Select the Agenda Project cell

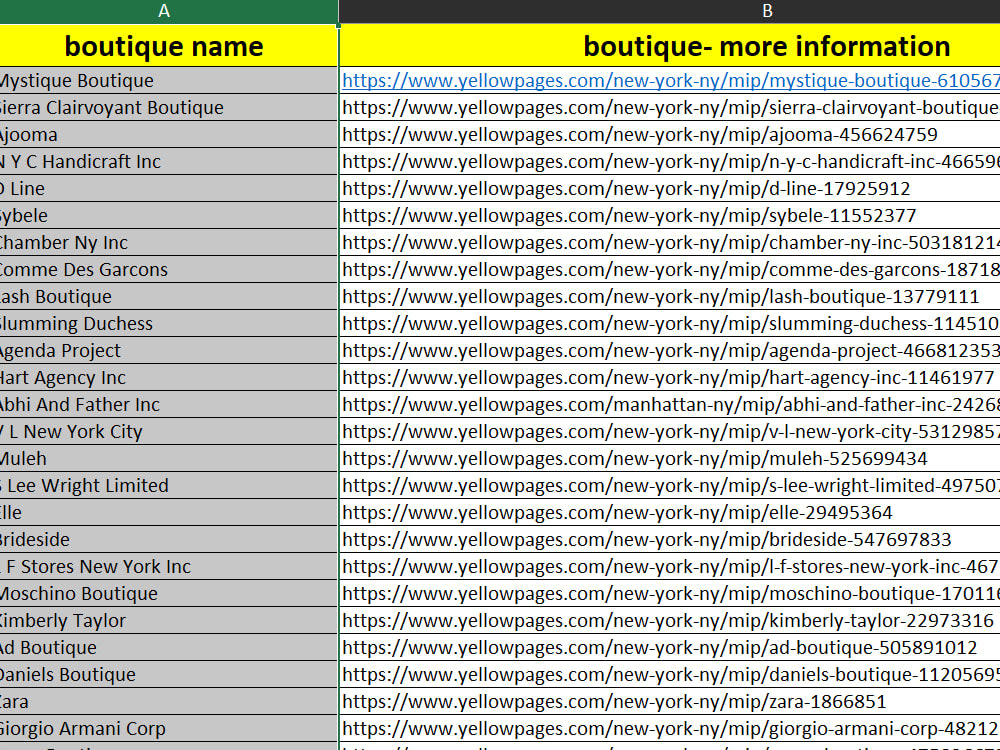pyautogui.click(x=168, y=350)
